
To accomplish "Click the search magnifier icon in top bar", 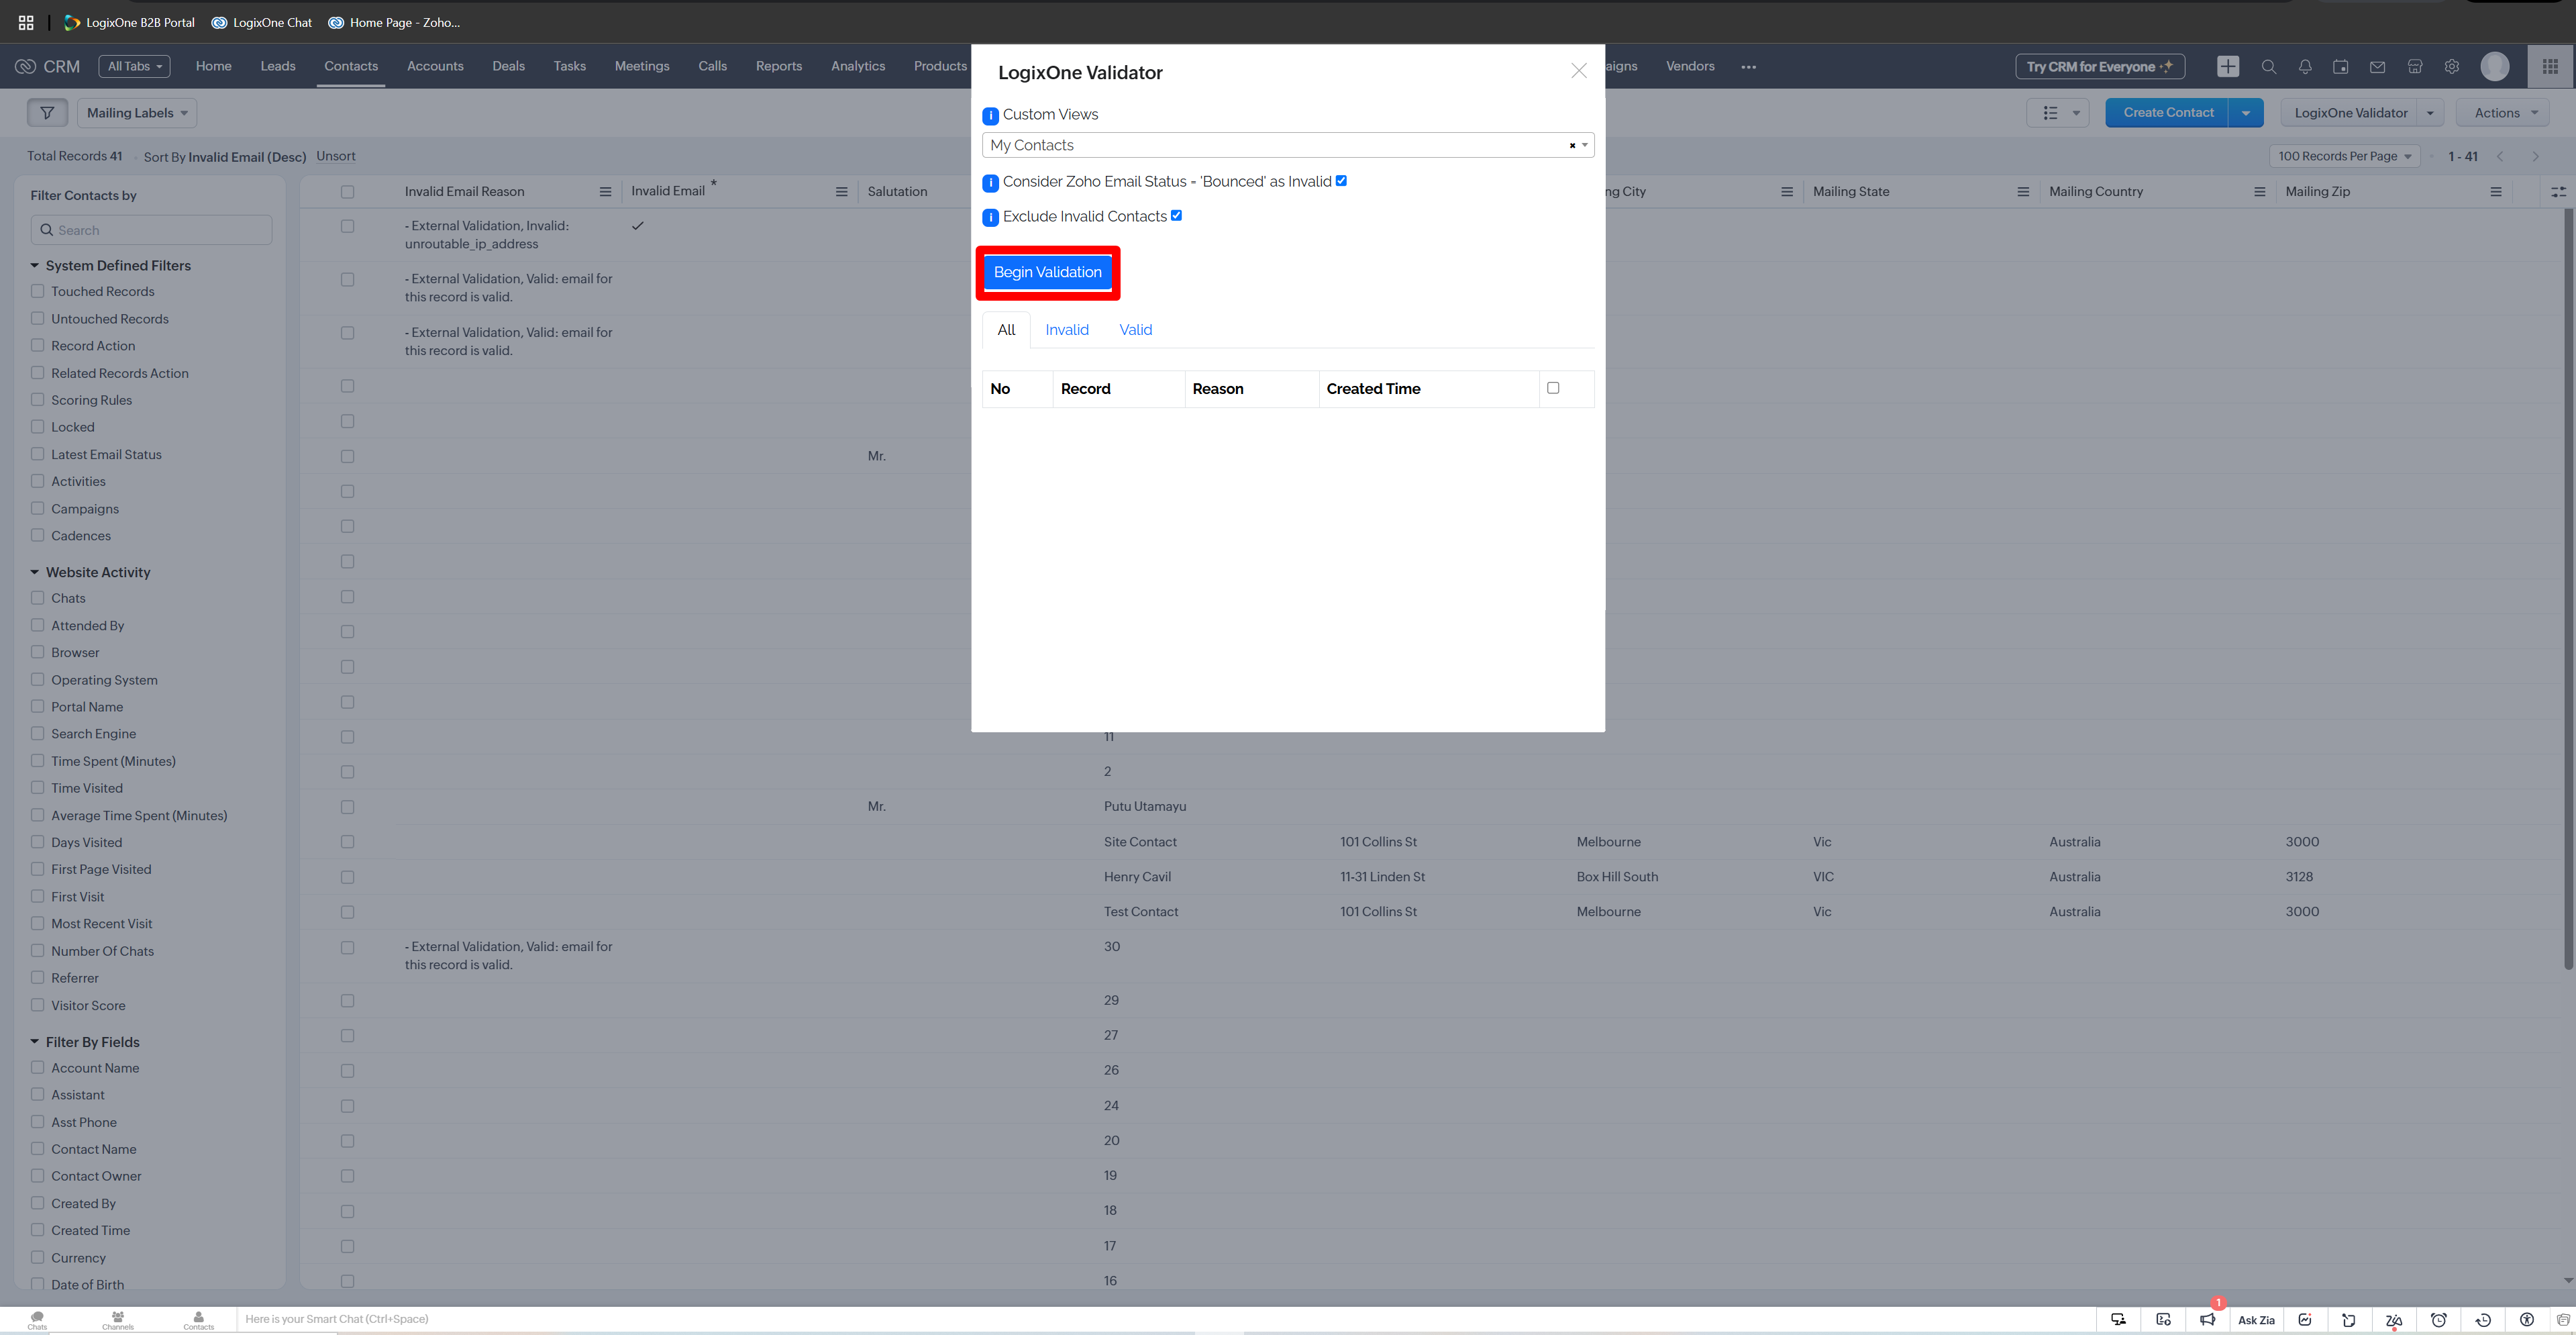I will 2268,66.
